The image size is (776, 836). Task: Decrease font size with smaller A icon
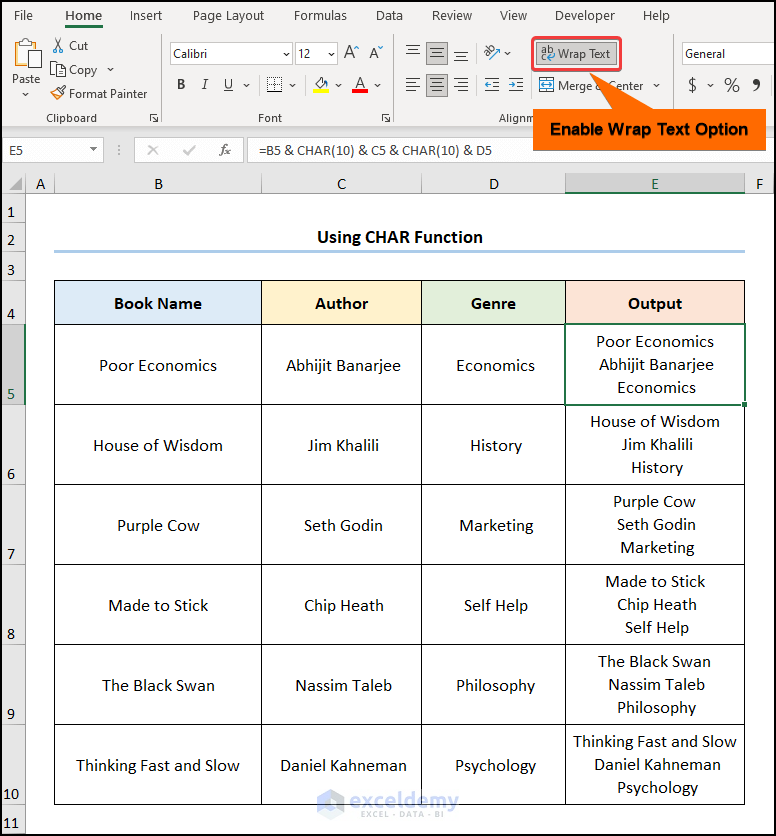pyautogui.click(x=376, y=52)
